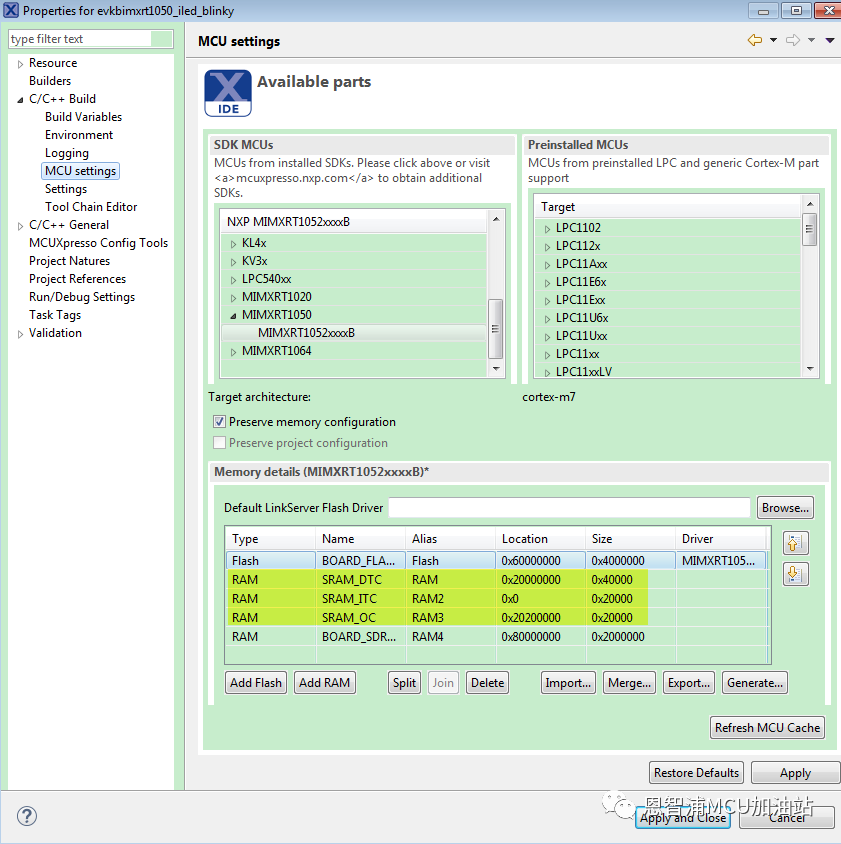Image resolution: width=841 pixels, height=844 pixels.
Task: Open the view menu dropdown triangle
Action: click(x=830, y=40)
